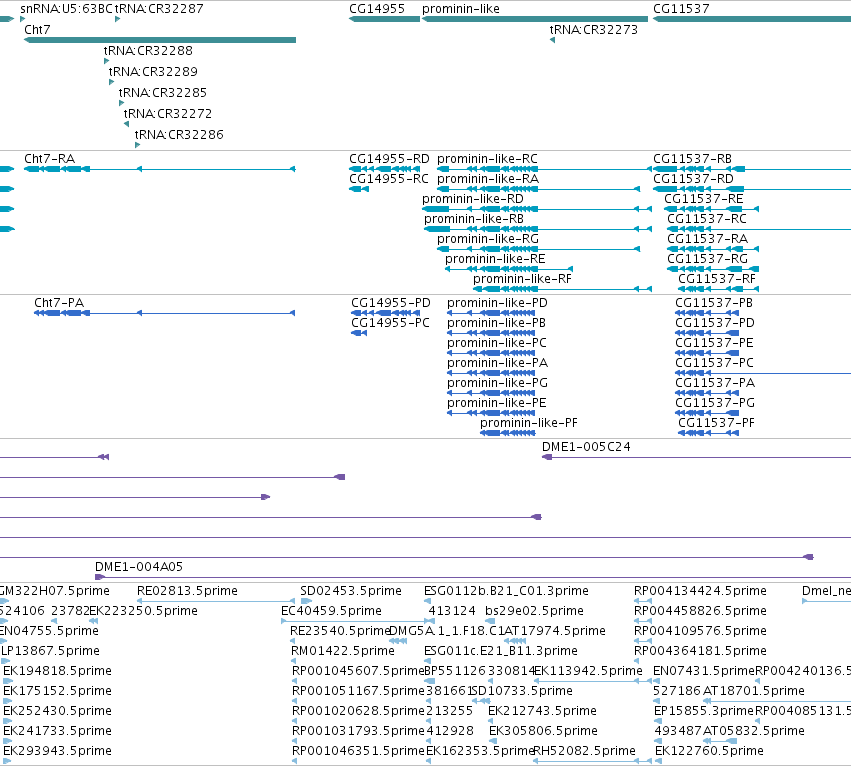Open the RE02813.5prime EST label
Screen dimensions: 851x766
pos(187,591)
